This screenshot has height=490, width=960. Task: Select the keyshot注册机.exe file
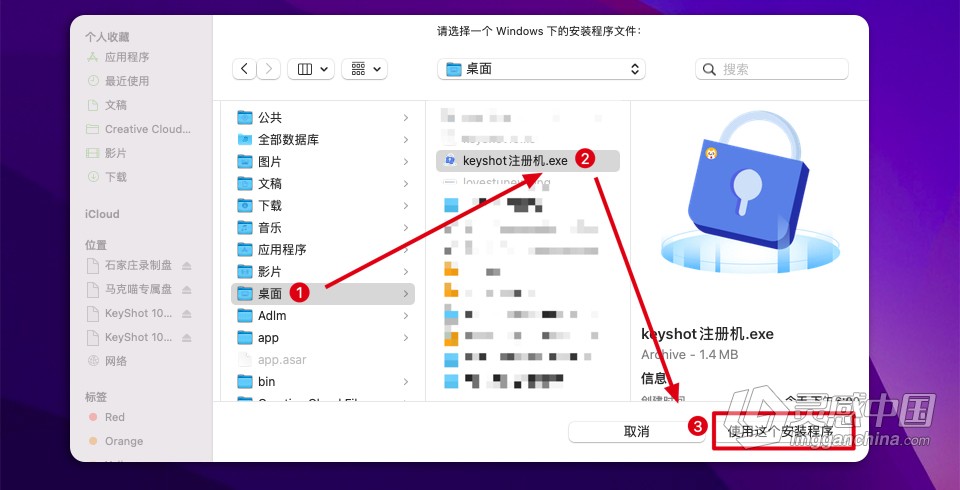tap(528, 161)
